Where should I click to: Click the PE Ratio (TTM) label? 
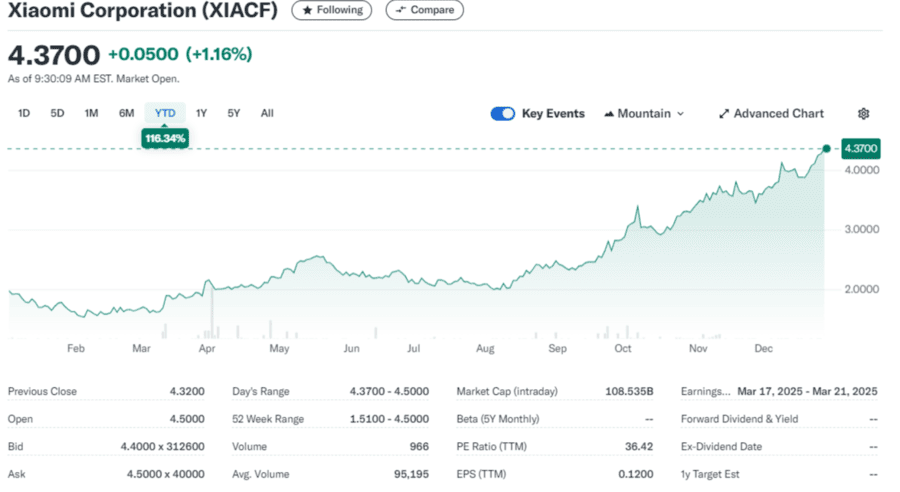tap(491, 447)
